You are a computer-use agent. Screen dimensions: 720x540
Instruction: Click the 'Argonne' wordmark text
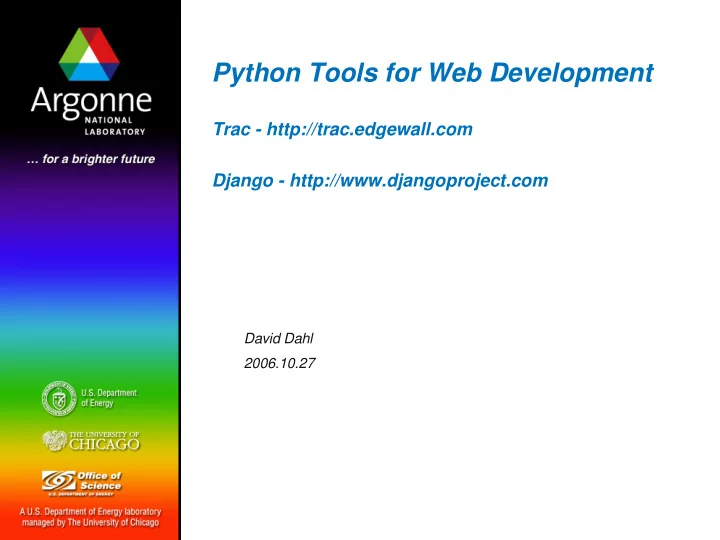(x=91, y=102)
